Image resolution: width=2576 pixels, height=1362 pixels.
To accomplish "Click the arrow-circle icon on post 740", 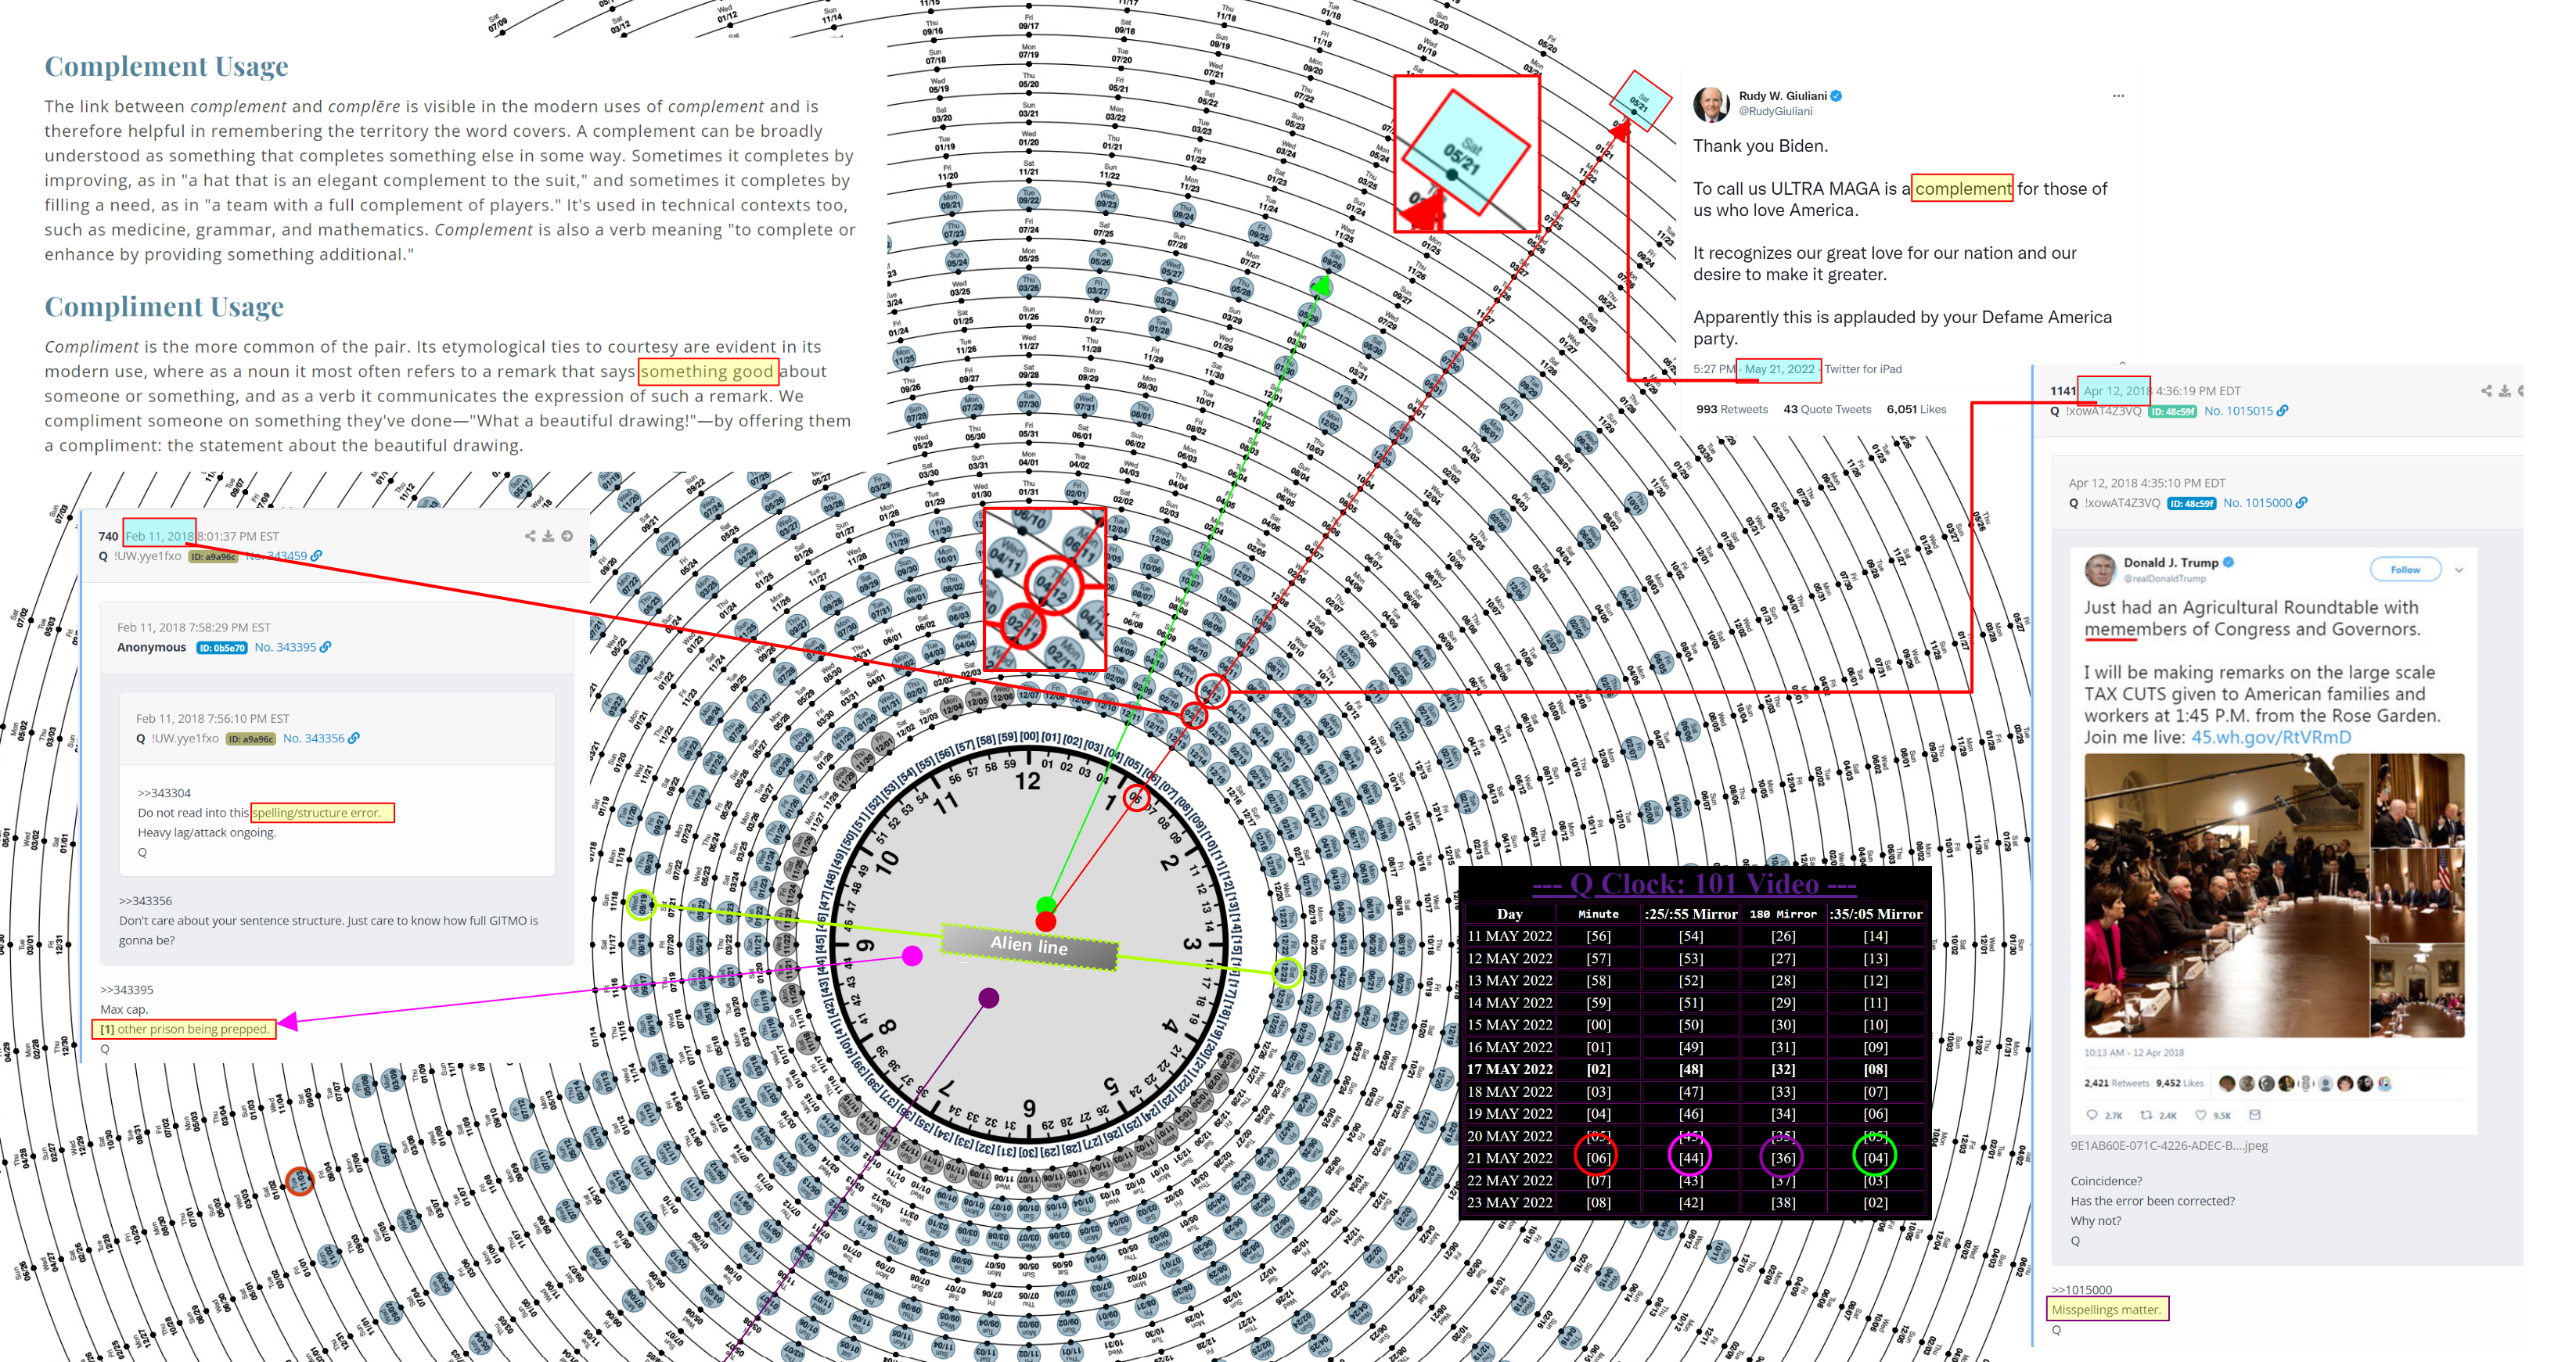I will click(567, 536).
